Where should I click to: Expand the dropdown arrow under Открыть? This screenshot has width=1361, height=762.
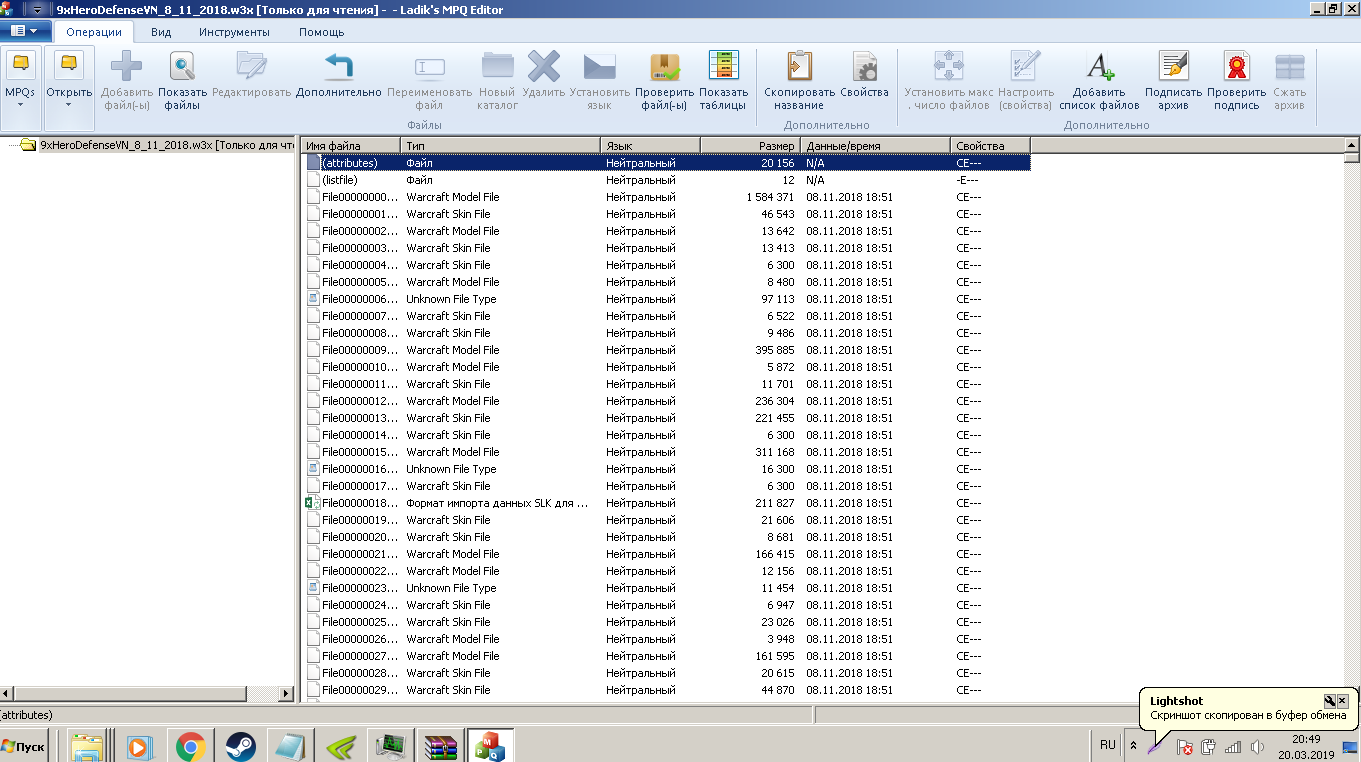click(69, 106)
